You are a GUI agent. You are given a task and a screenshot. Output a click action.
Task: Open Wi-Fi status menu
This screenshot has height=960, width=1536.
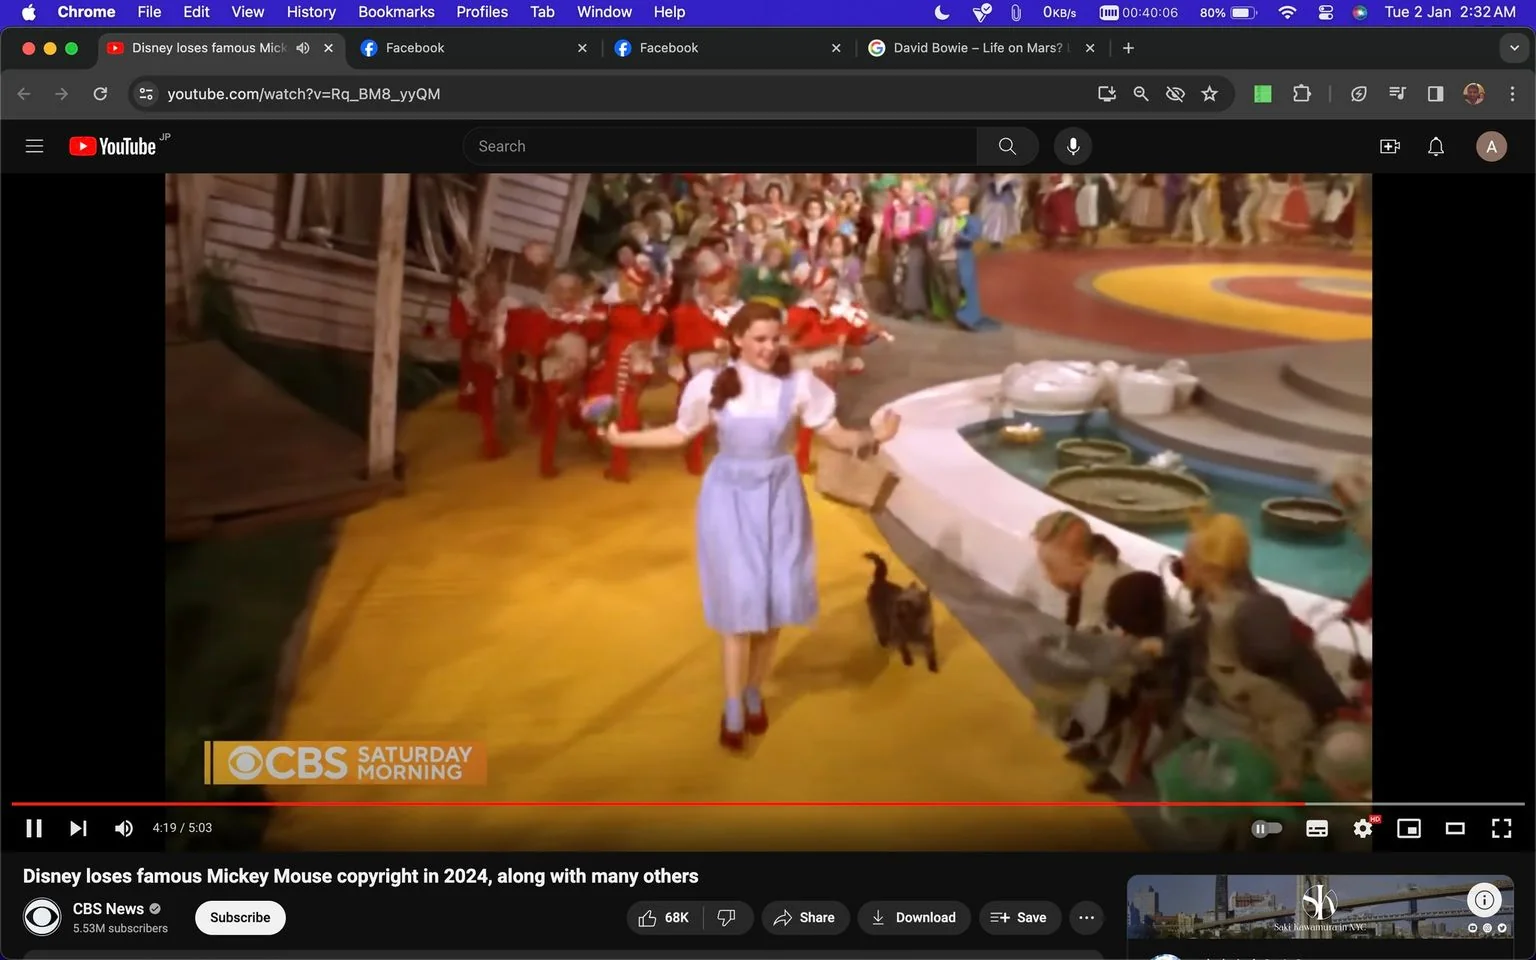pos(1287,12)
